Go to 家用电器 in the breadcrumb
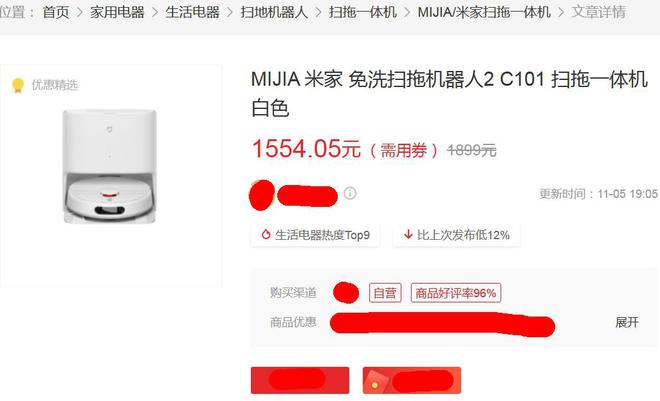This screenshot has width=660, height=401. pos(117,12)
